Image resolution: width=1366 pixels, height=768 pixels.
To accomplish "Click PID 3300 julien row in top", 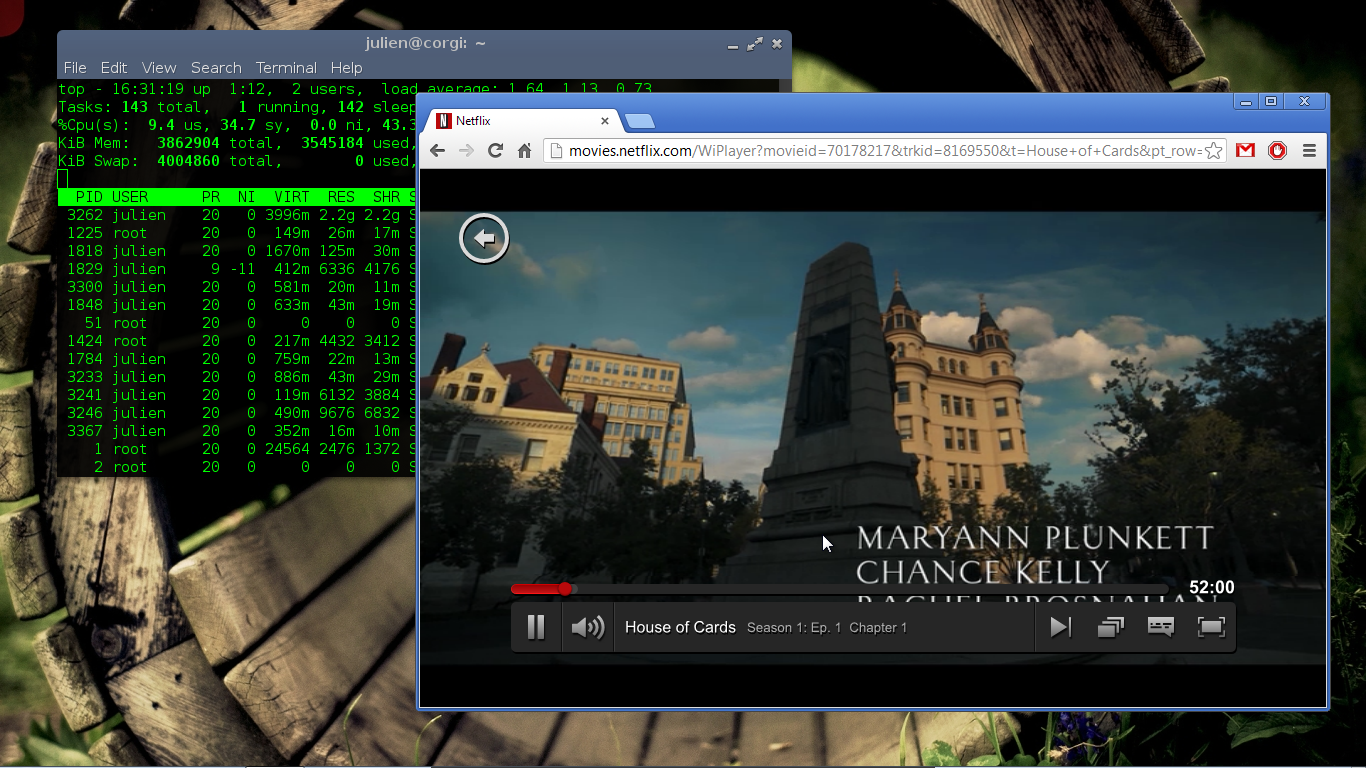I will coord(237,287).
